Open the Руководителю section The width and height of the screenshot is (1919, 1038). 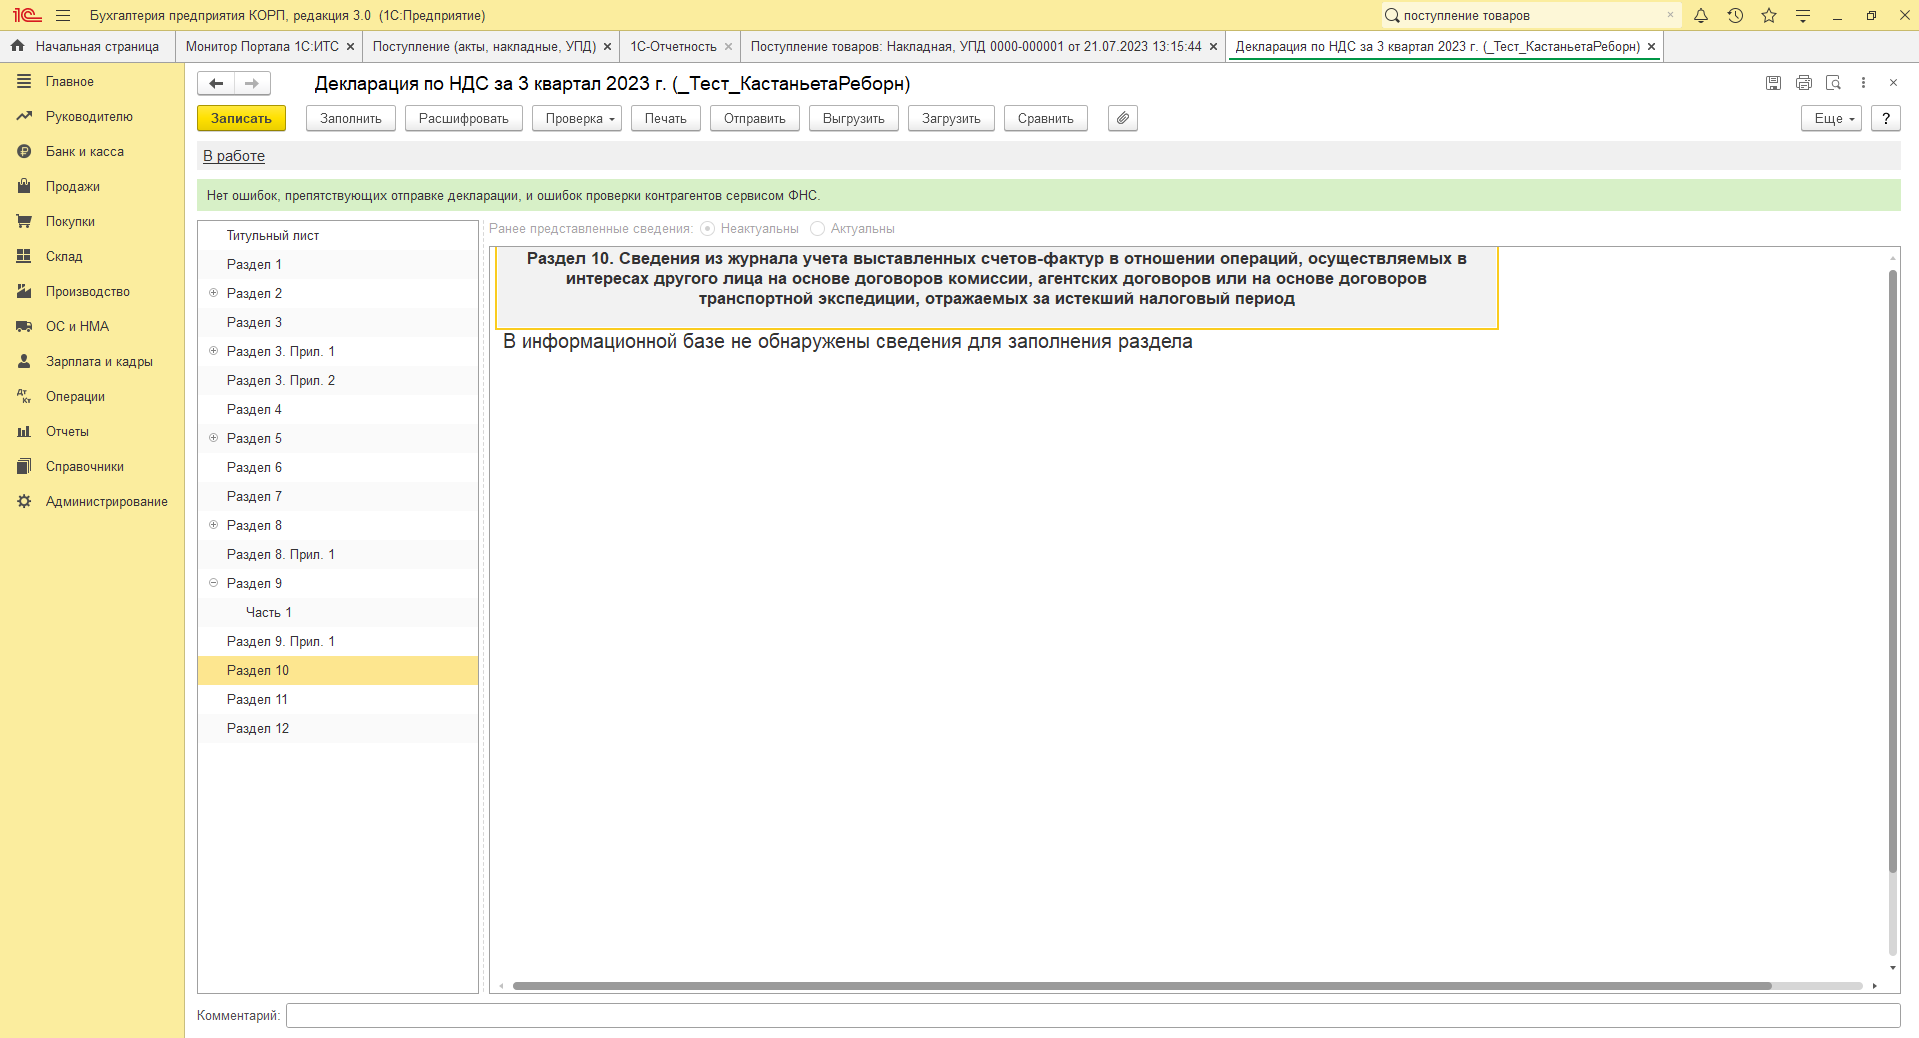click(92, 117)
